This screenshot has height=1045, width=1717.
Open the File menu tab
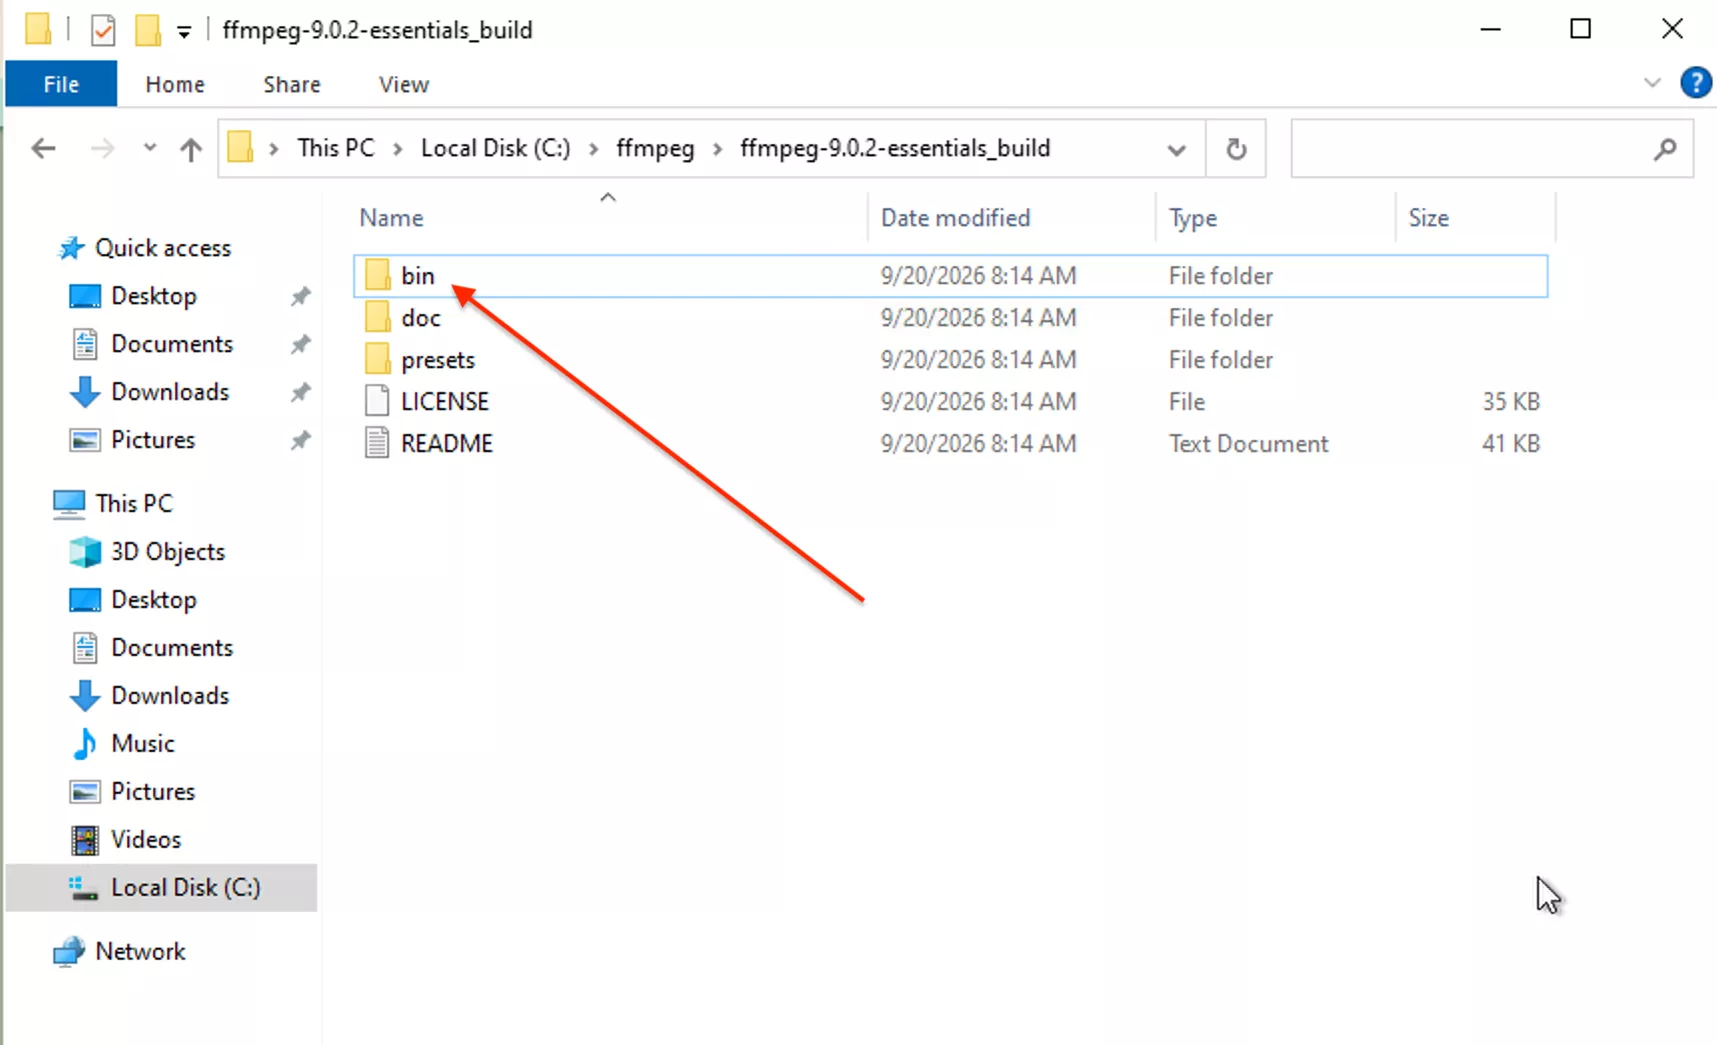[x=61, y=84]
